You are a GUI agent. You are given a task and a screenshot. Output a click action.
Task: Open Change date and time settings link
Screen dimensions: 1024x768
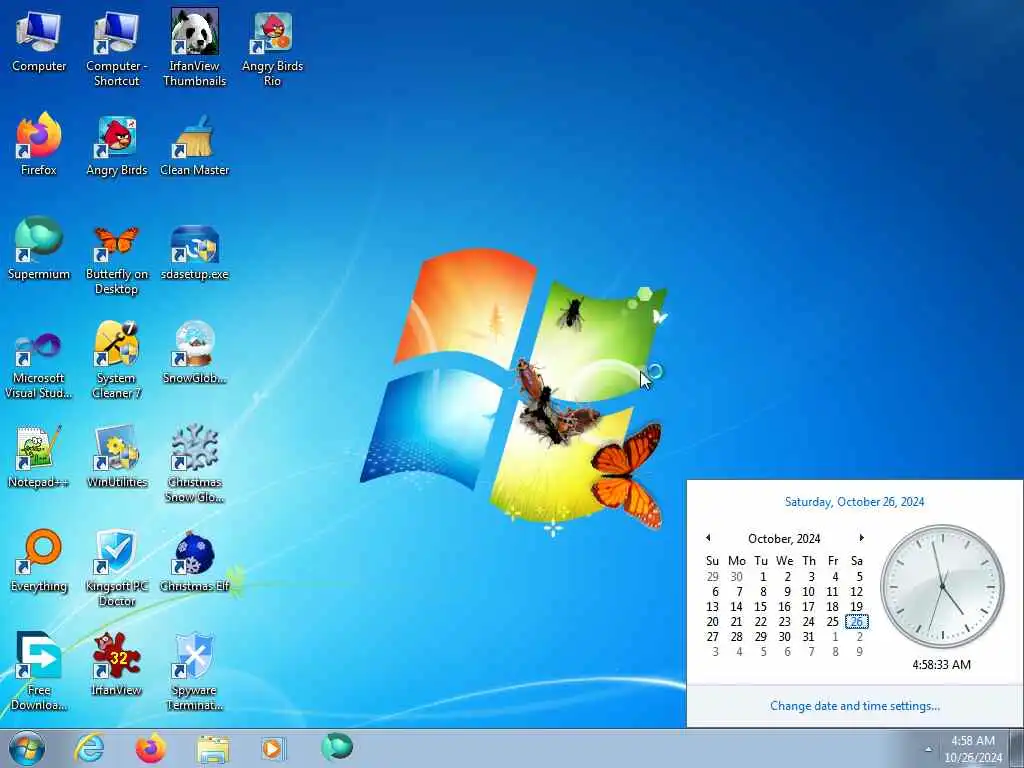click(855, 706)
